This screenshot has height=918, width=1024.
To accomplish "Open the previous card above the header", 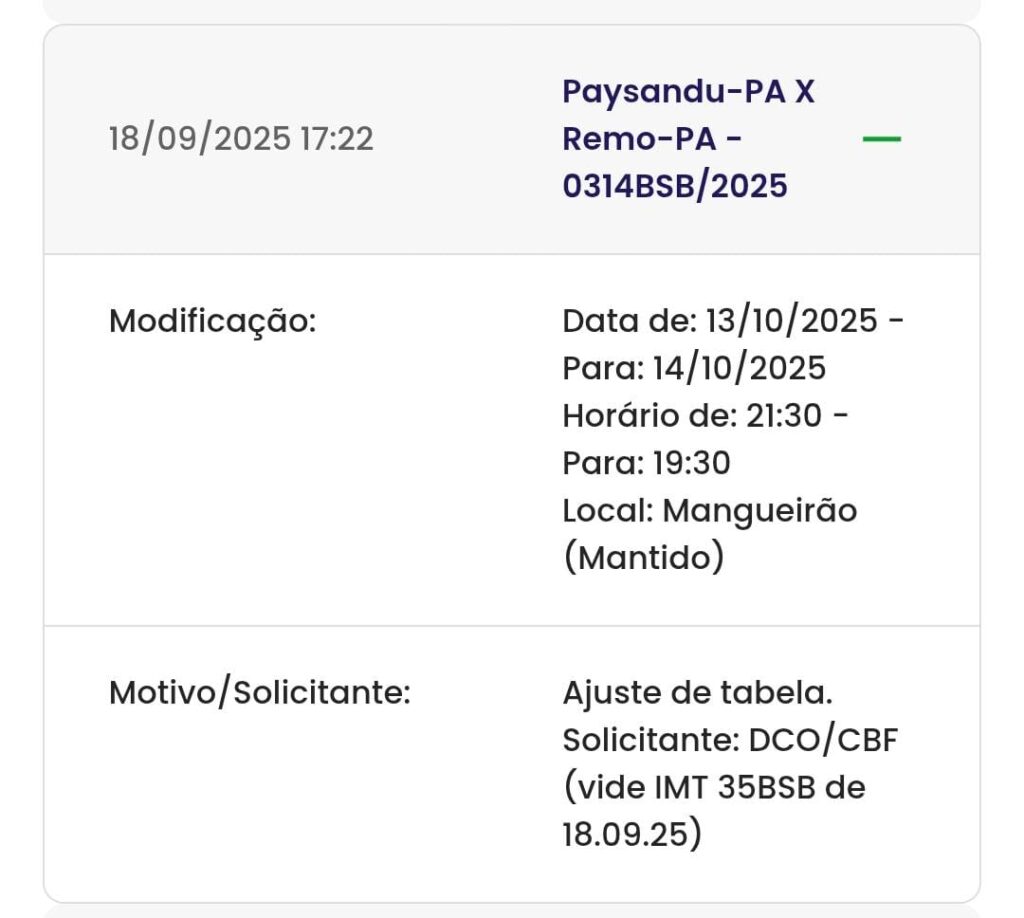I will [x=512, y=9].
